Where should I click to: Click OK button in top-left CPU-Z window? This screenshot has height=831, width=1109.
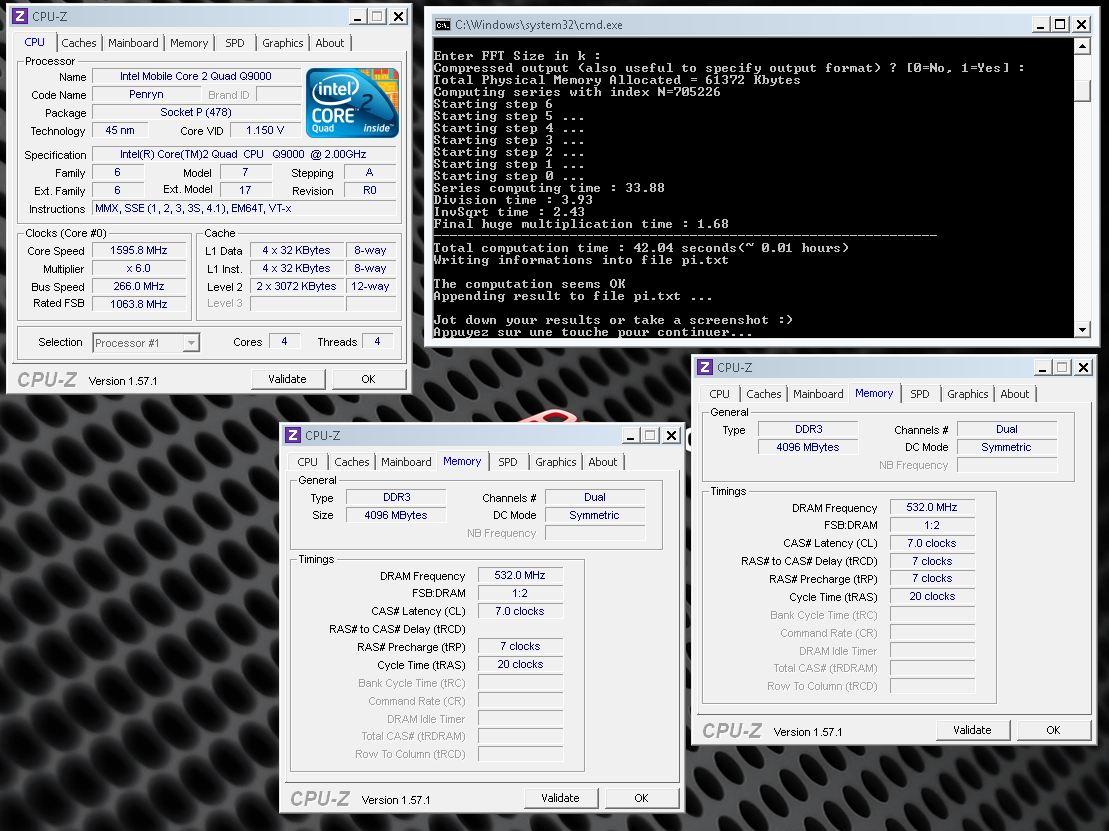point(368,379)
